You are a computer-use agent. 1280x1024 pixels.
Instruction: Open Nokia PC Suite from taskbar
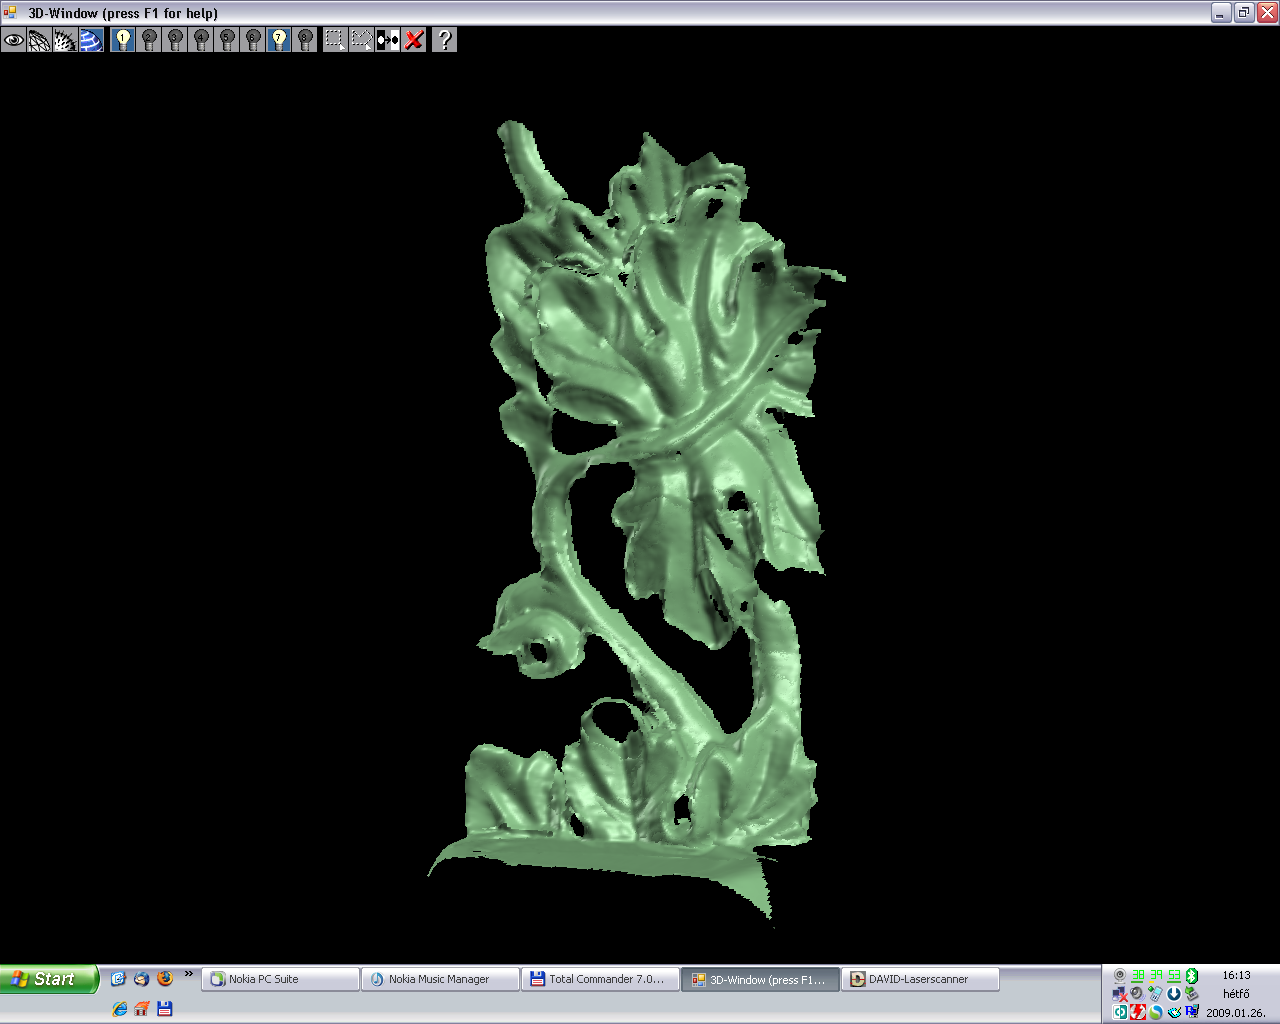click(x=280, y=979)
